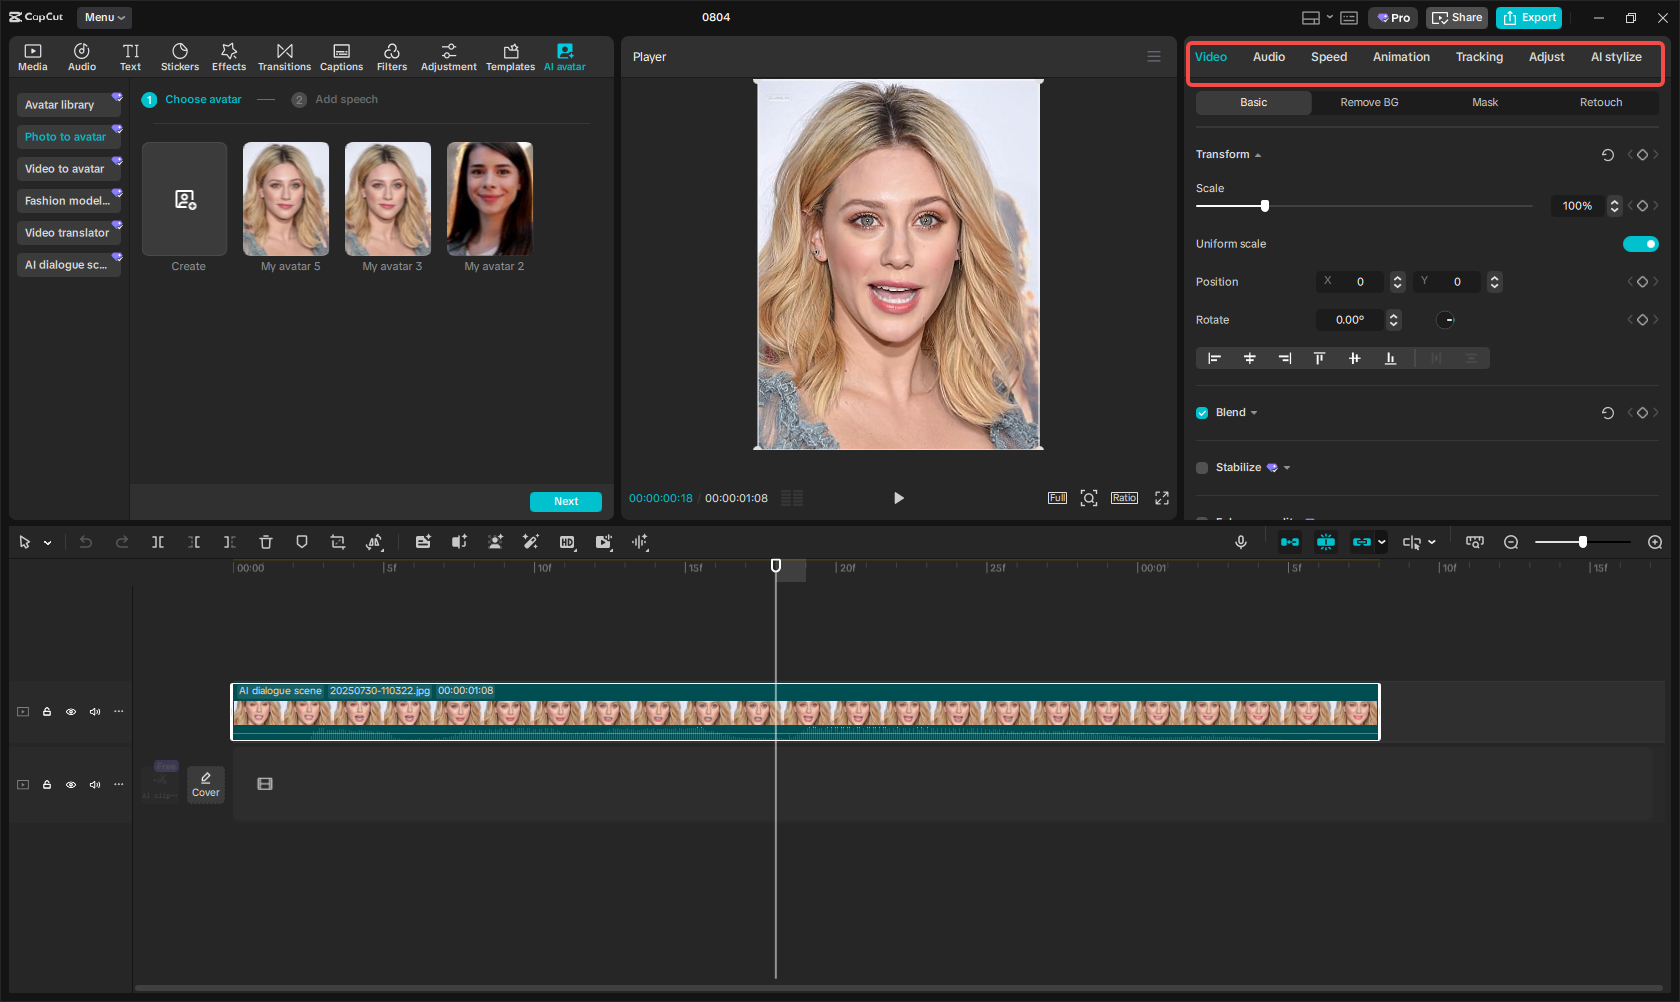Click the Next button

tap(565, 501)
